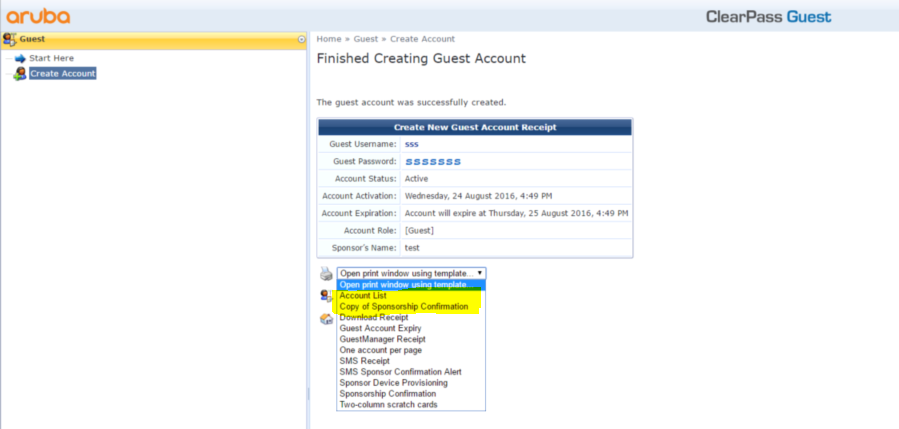Collapse the Guest sidebar panel
The height and width of the screenshot is (429, 899).
302,40
